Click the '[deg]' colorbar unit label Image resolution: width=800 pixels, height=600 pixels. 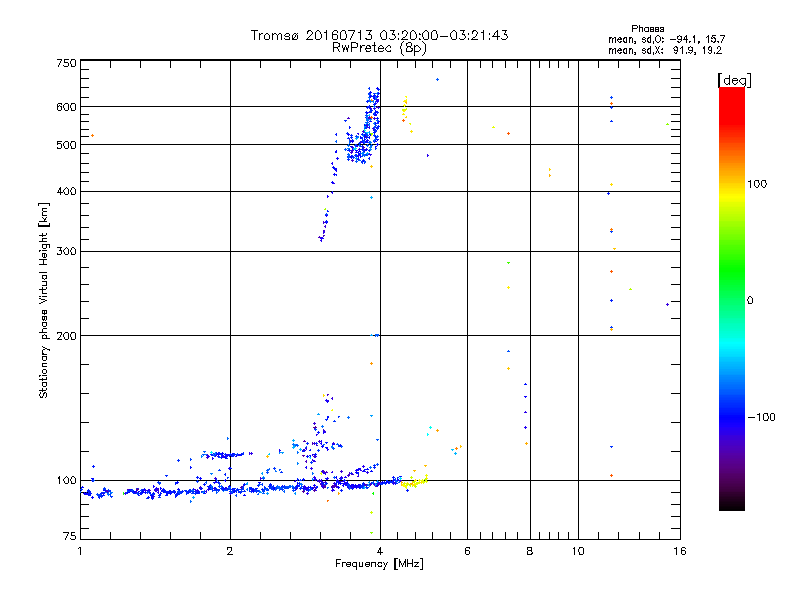734,80
